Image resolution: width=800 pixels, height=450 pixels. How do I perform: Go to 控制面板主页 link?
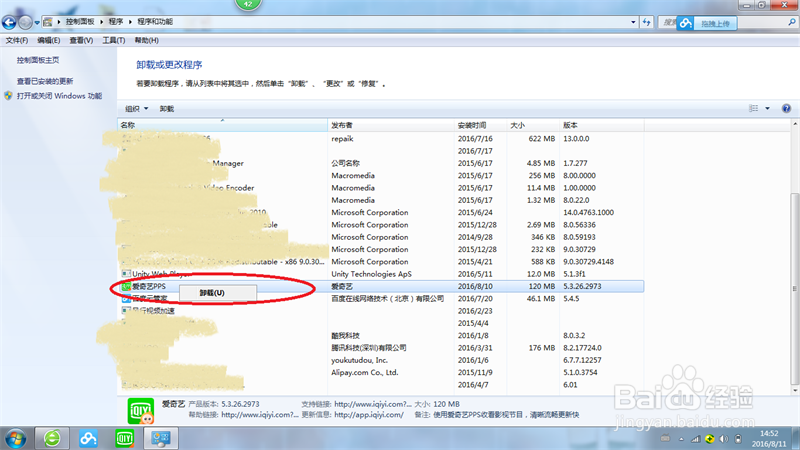(x=38, y=60)
